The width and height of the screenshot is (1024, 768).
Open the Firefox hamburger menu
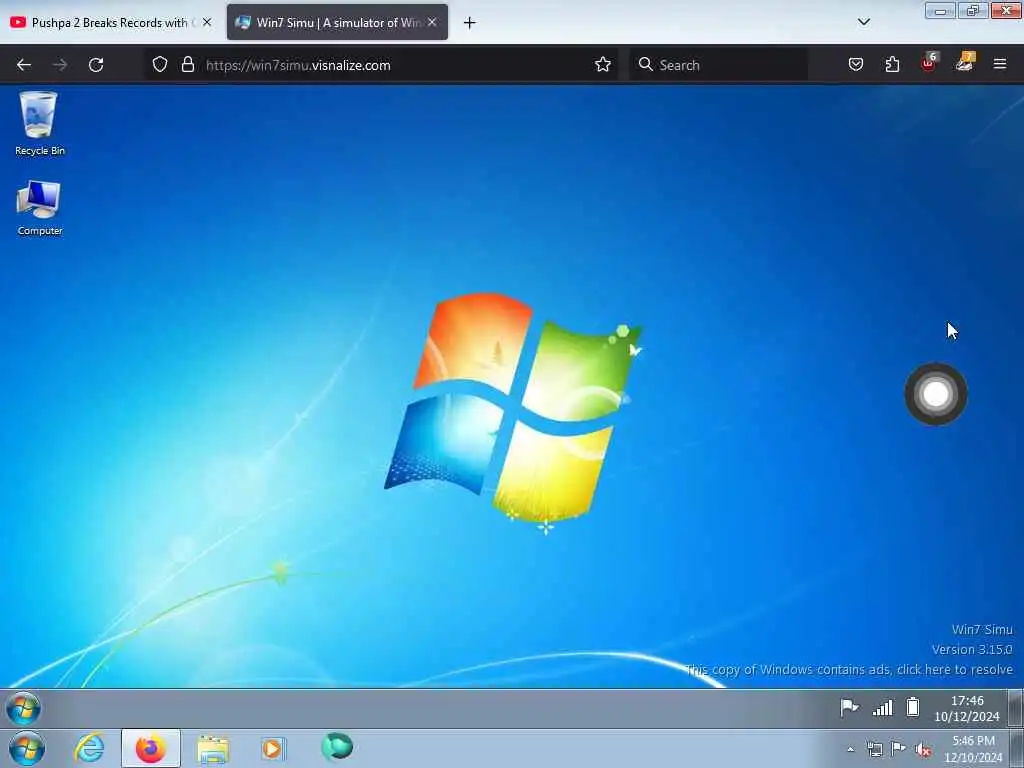tap(1000, 64)
